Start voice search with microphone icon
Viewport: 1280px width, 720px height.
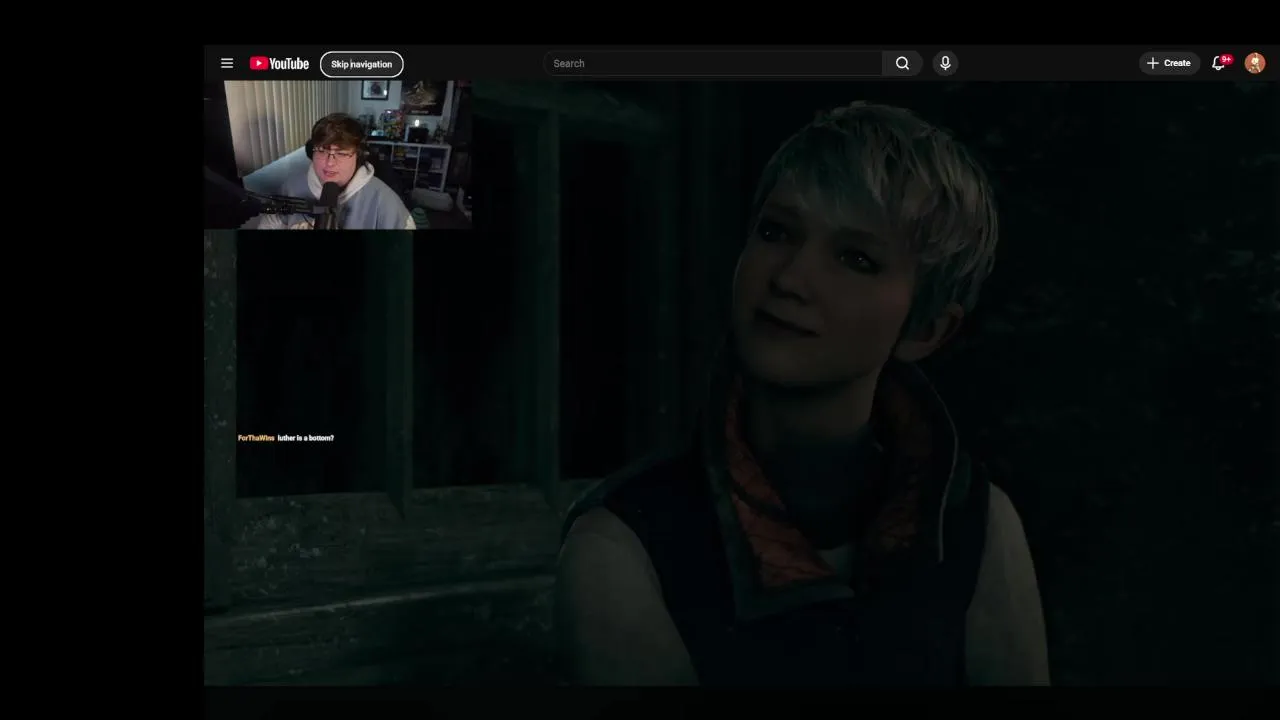click(945, 63)
